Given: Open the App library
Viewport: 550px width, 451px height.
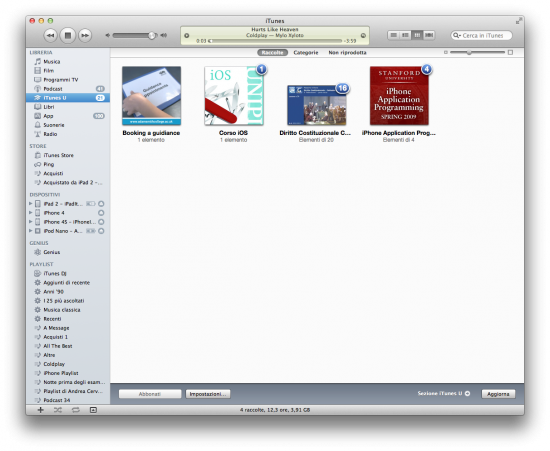Looking at the screenshot, I should click(x=48, y=116).
